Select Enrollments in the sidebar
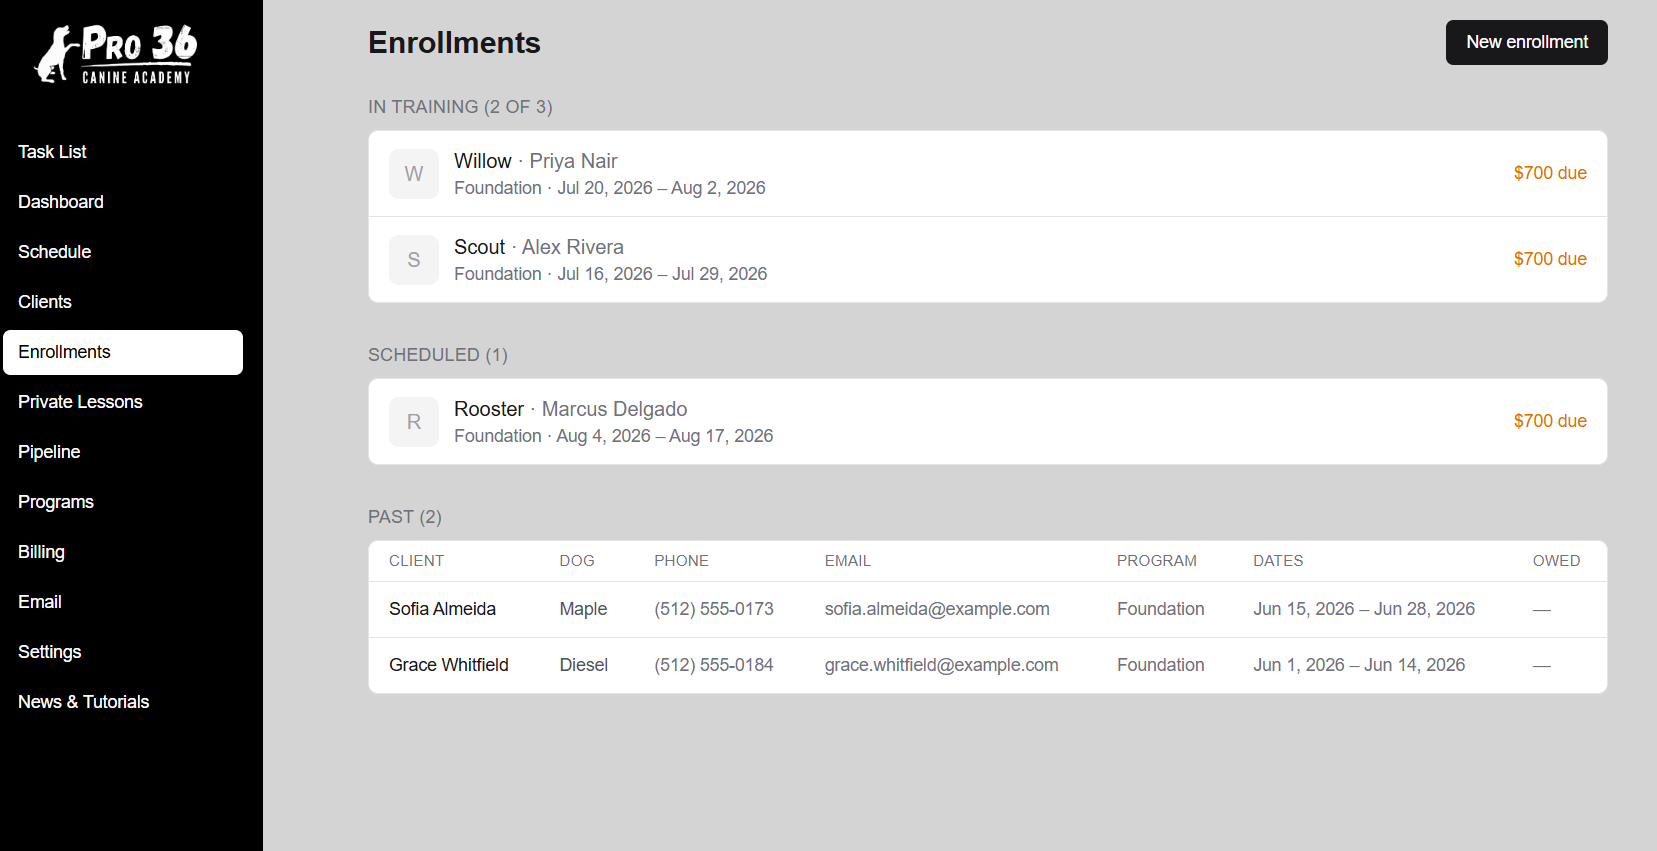 [123, 352]
